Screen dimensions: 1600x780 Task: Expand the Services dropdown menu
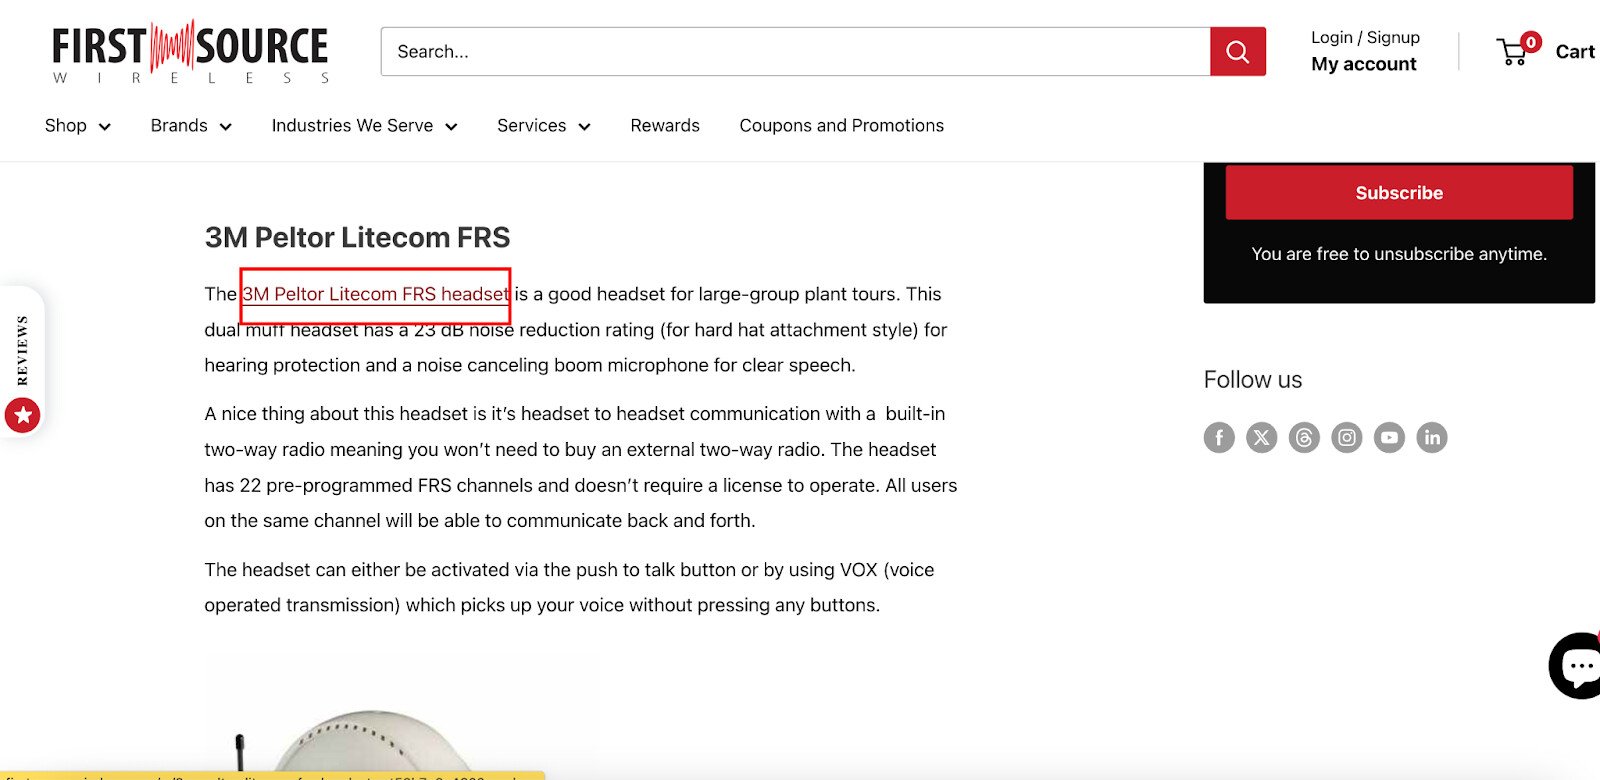544,125
